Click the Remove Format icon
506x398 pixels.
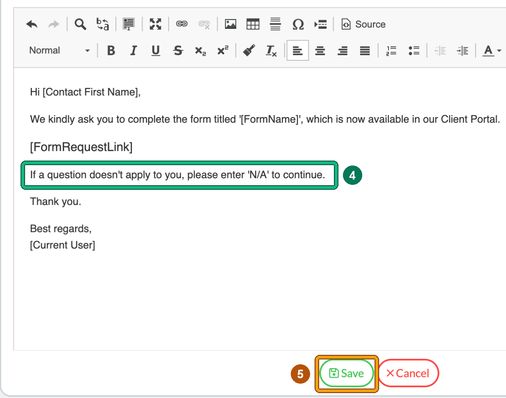point(271,51)
